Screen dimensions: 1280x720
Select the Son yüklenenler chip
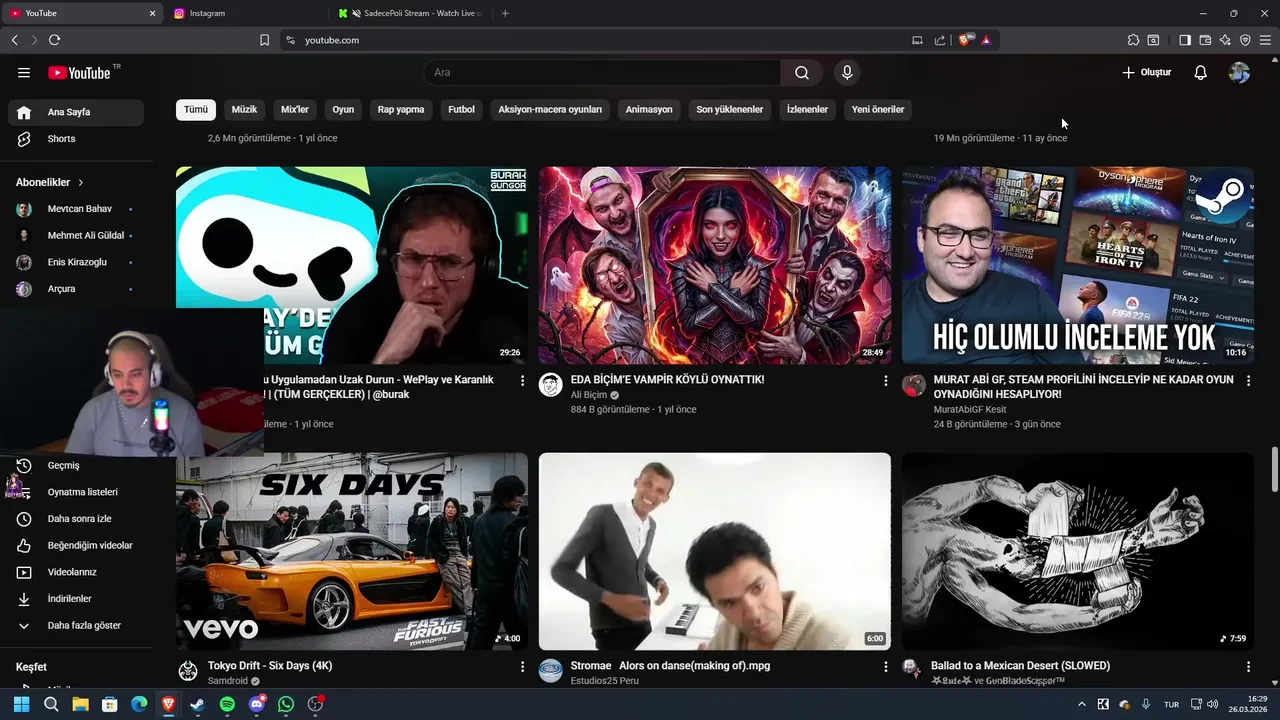(730, 109)
